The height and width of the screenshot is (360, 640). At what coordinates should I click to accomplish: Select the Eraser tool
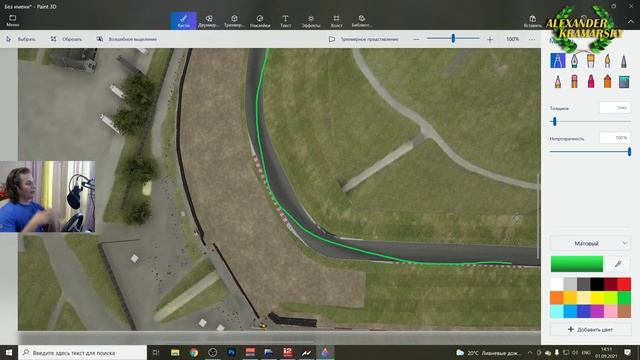pyautogui.click(x=574, y=81)
